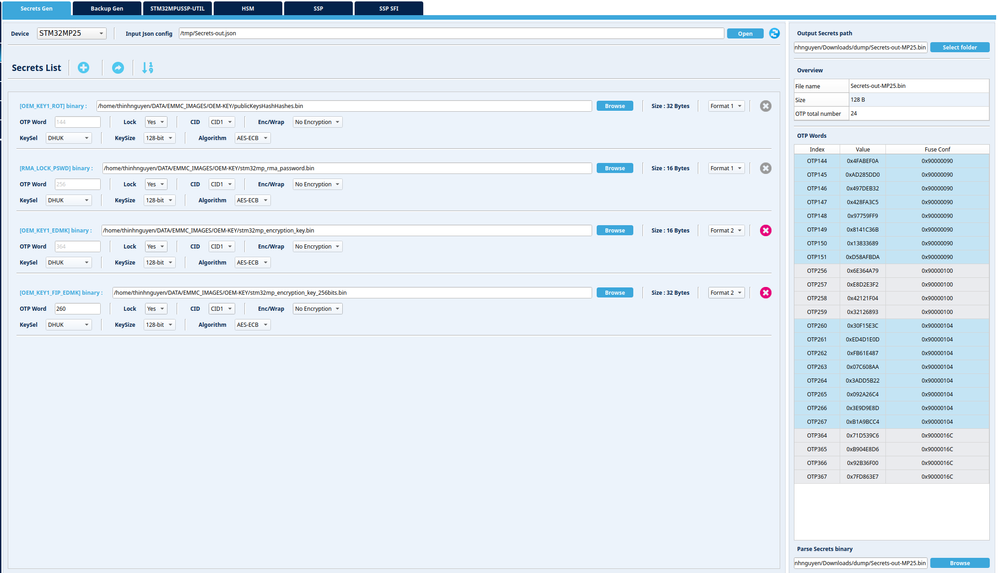Open the KeySize dropdown for OEM_KEY1_ROT

click(x=159, y=138)
